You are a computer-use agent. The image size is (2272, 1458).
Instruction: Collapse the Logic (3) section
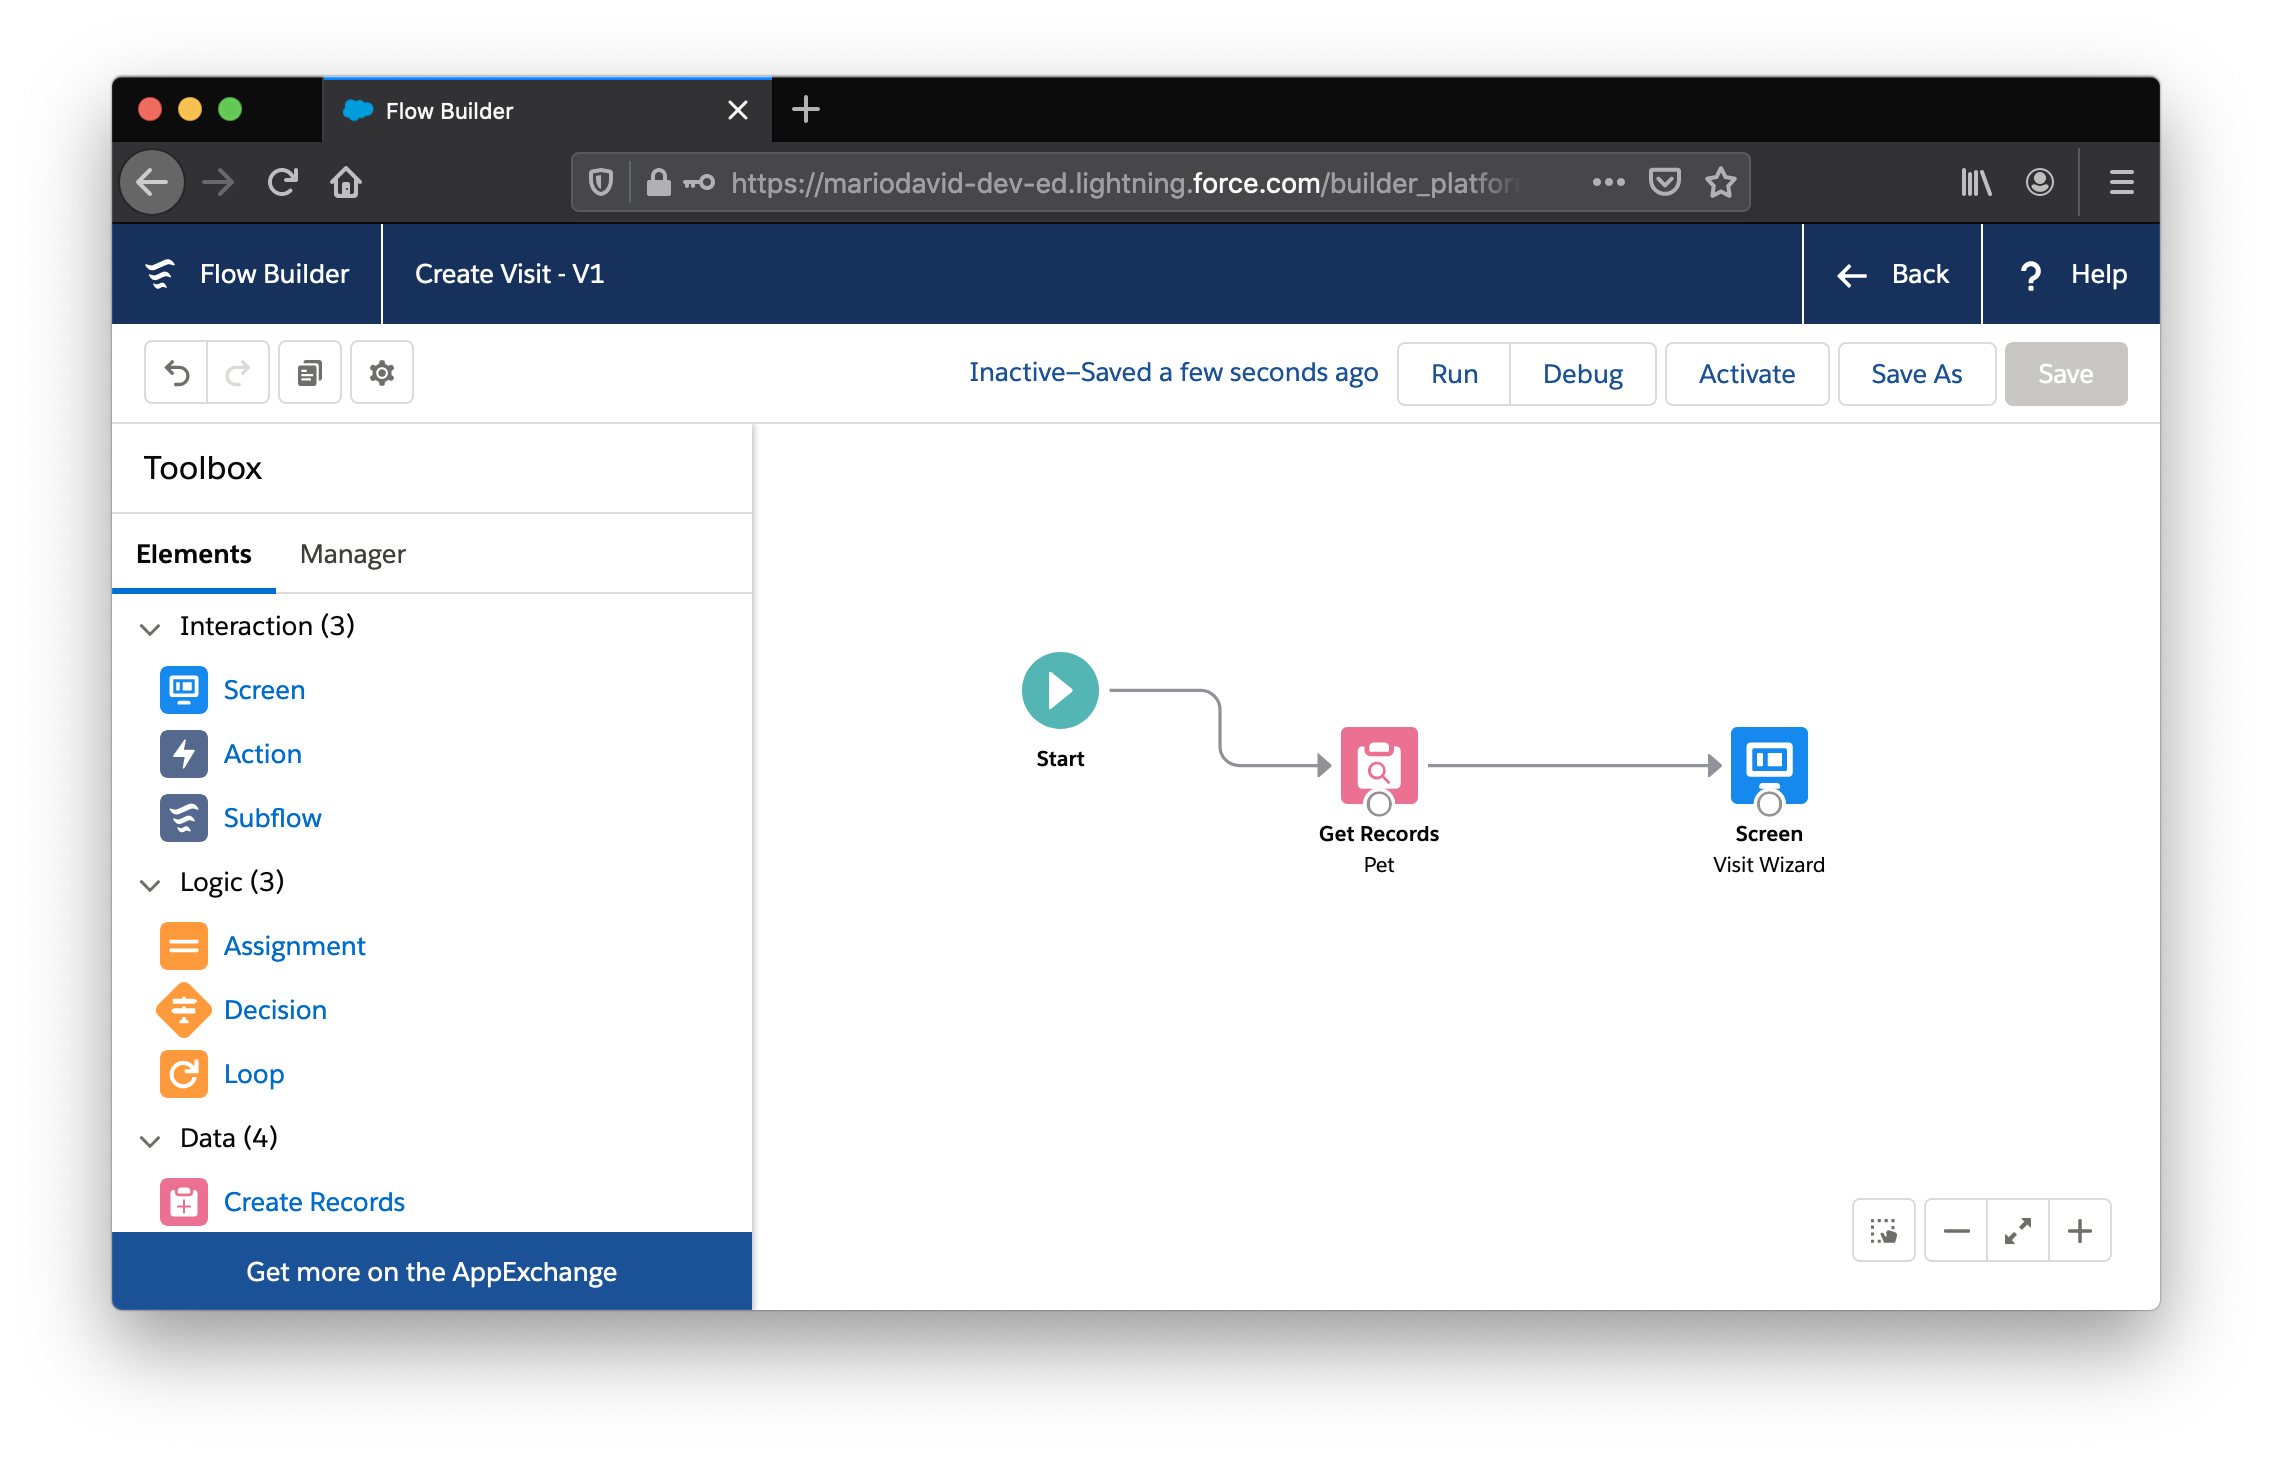tap(150, 884)
